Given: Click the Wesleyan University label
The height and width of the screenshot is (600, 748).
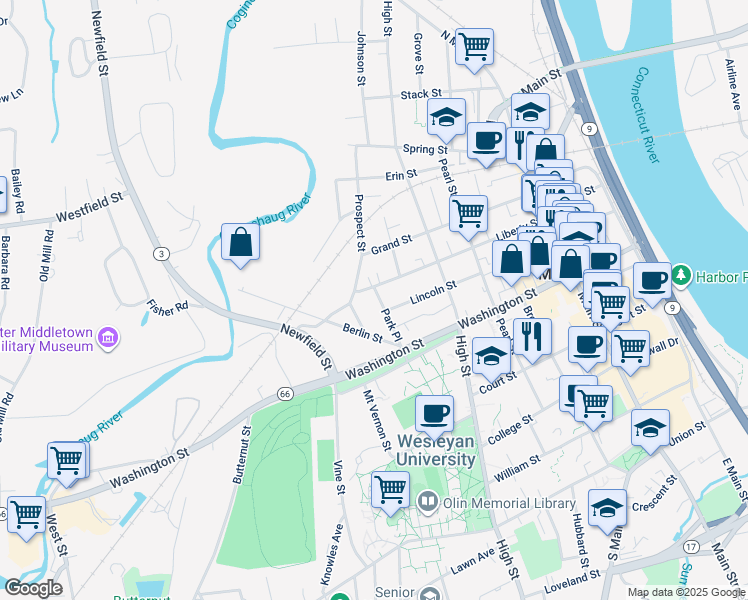Looking at the screenshot, I should coord(436,450).
